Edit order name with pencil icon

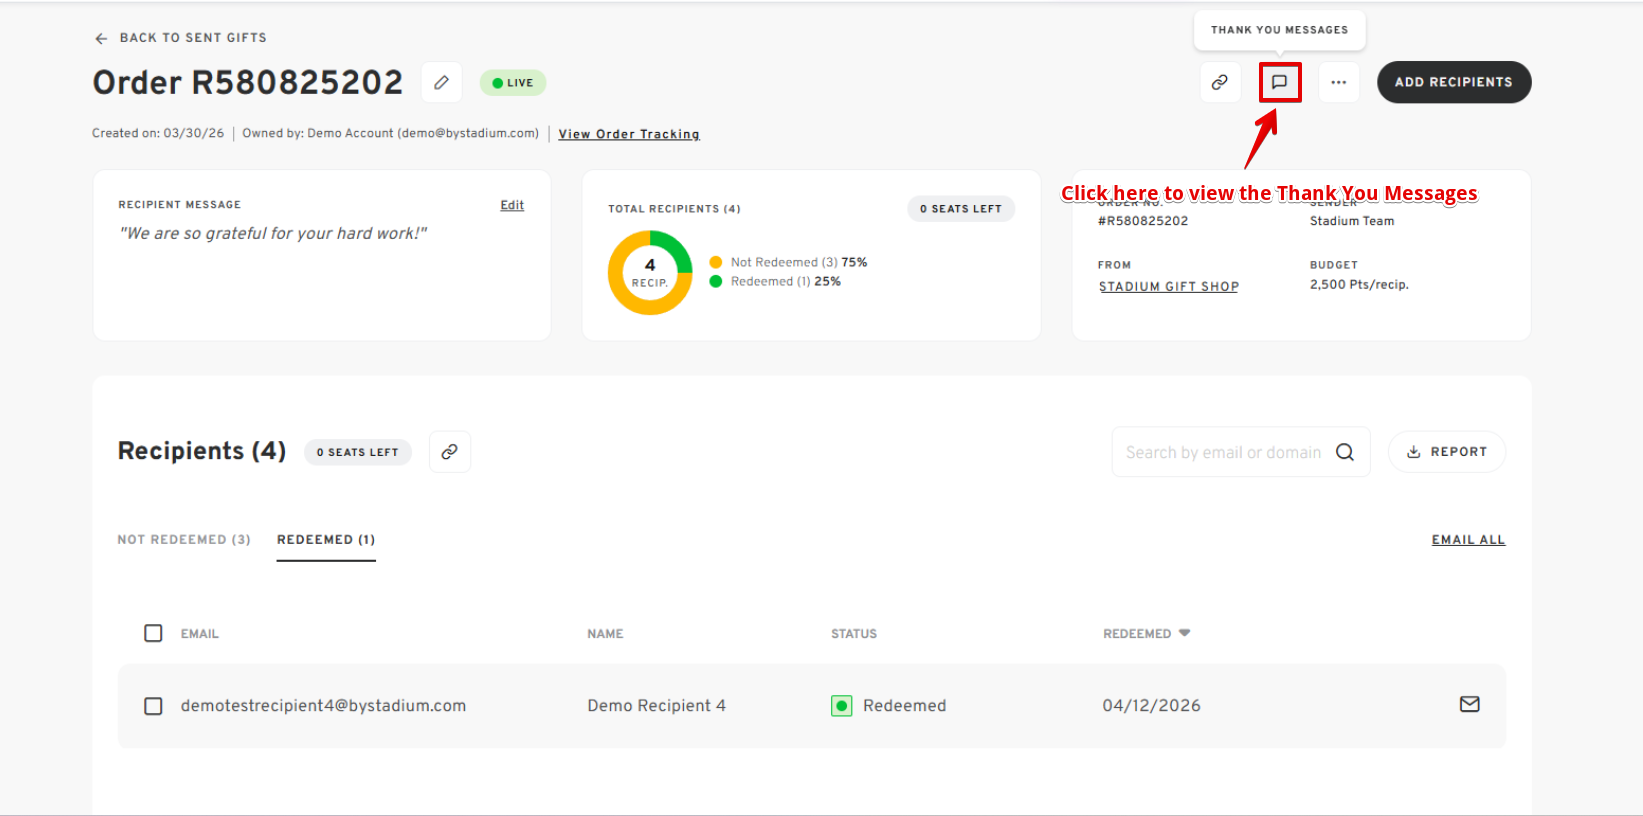(441, 82)
